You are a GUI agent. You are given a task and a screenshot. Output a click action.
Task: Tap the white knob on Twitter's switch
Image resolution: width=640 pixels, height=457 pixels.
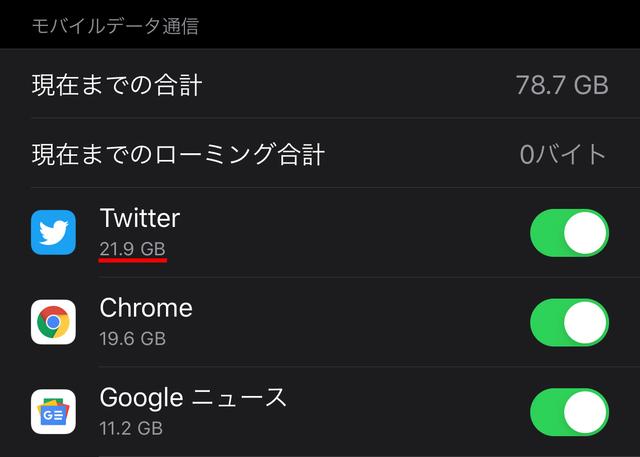585,233
